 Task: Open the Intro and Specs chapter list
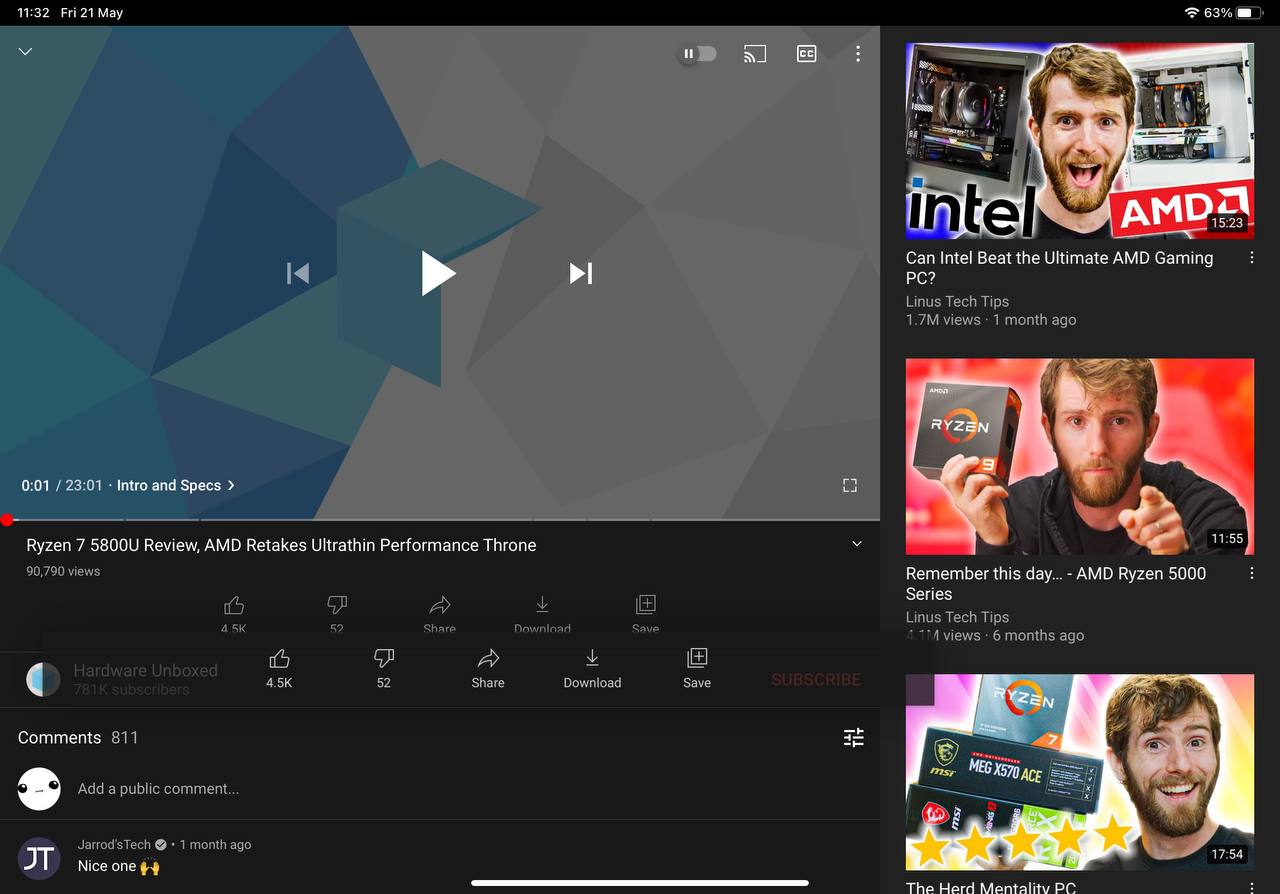pos(176,485)
